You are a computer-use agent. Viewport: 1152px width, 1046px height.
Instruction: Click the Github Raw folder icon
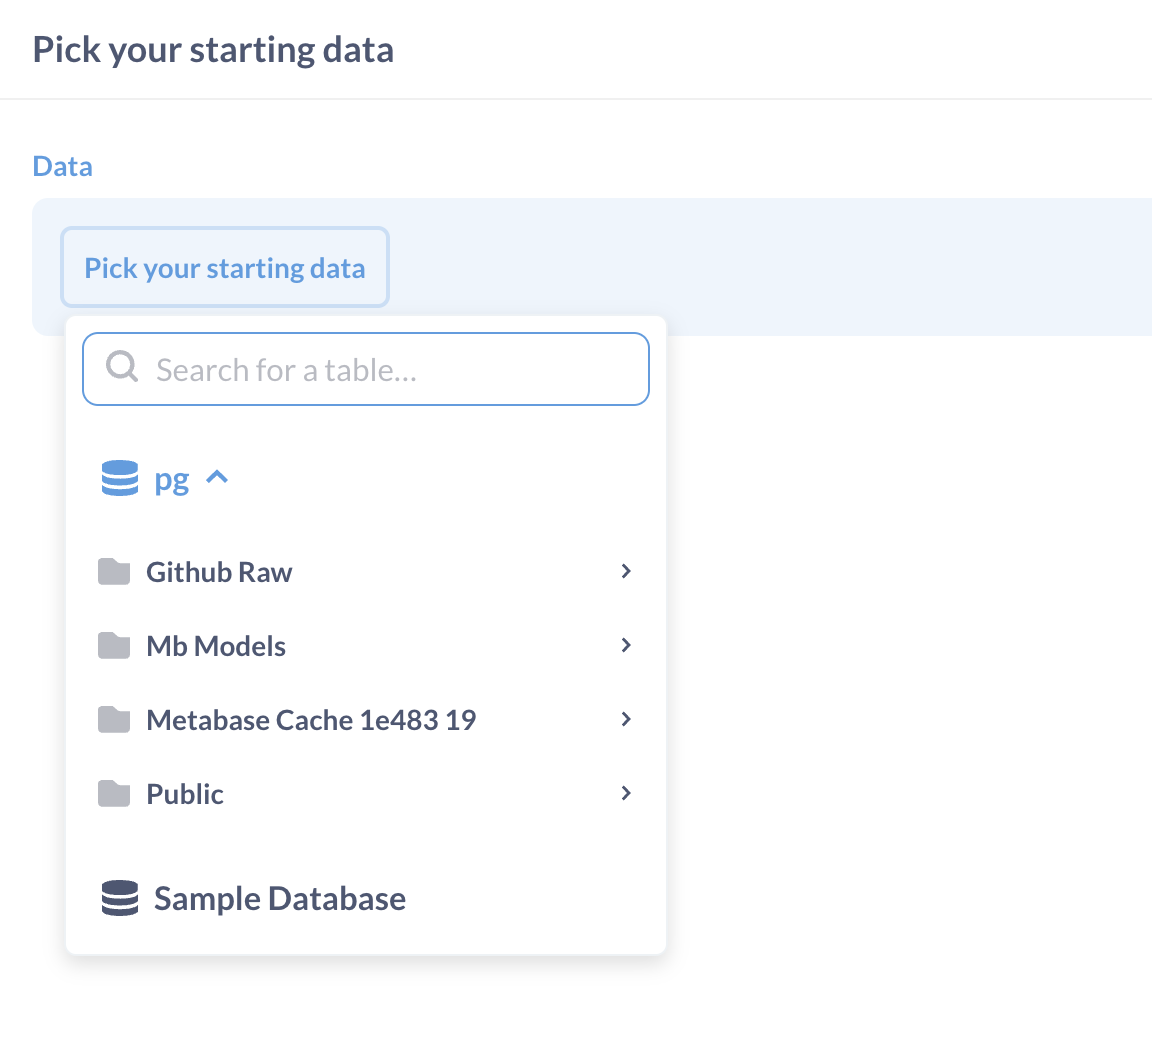point(115,571)
